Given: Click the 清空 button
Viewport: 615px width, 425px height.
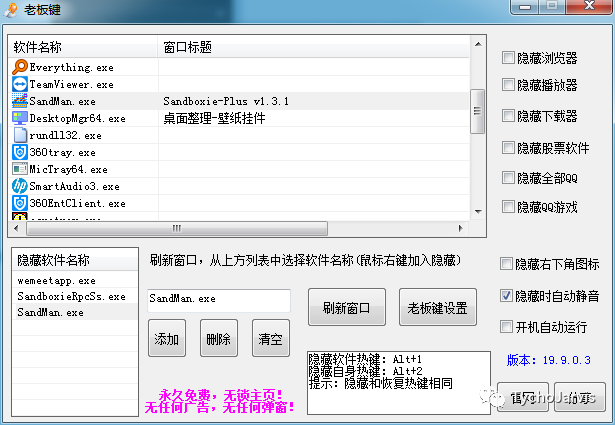Looking at the screenshot, I should [271, 338].
